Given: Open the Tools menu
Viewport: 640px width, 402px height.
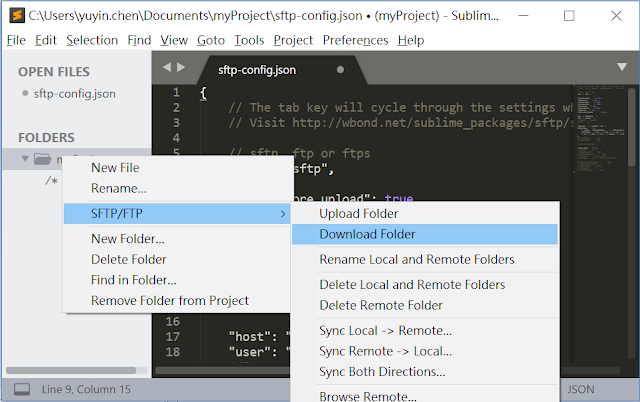Looking at the screenshot, I should (x=249, y=40).
